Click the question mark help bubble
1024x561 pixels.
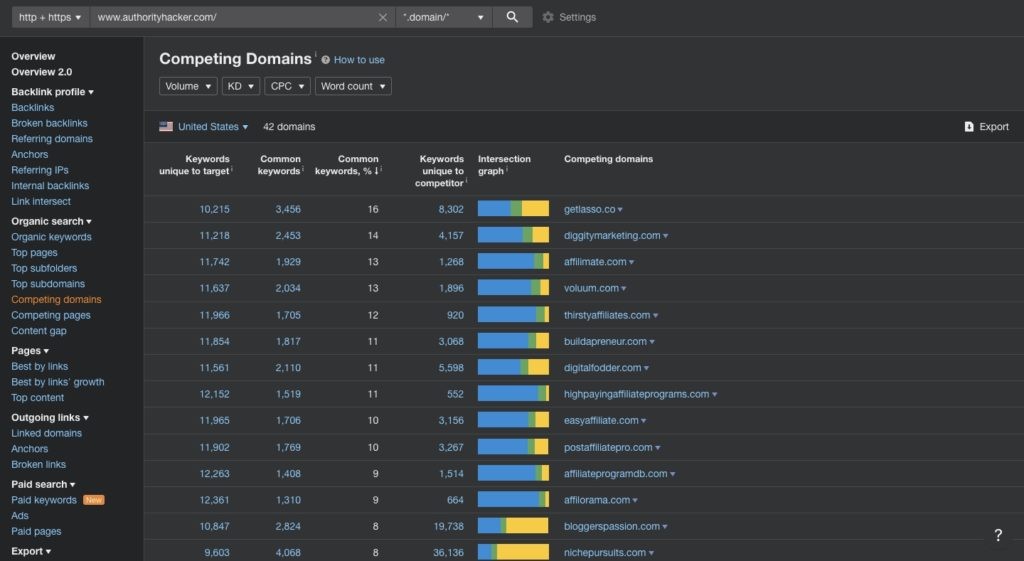click(x=997, y=535)
